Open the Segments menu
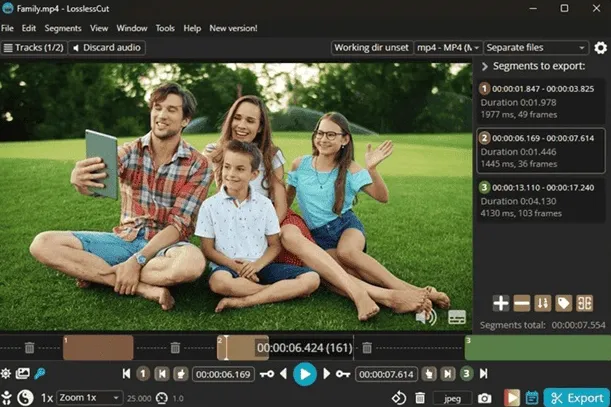The image size is (611, 407). pos(63,28)
